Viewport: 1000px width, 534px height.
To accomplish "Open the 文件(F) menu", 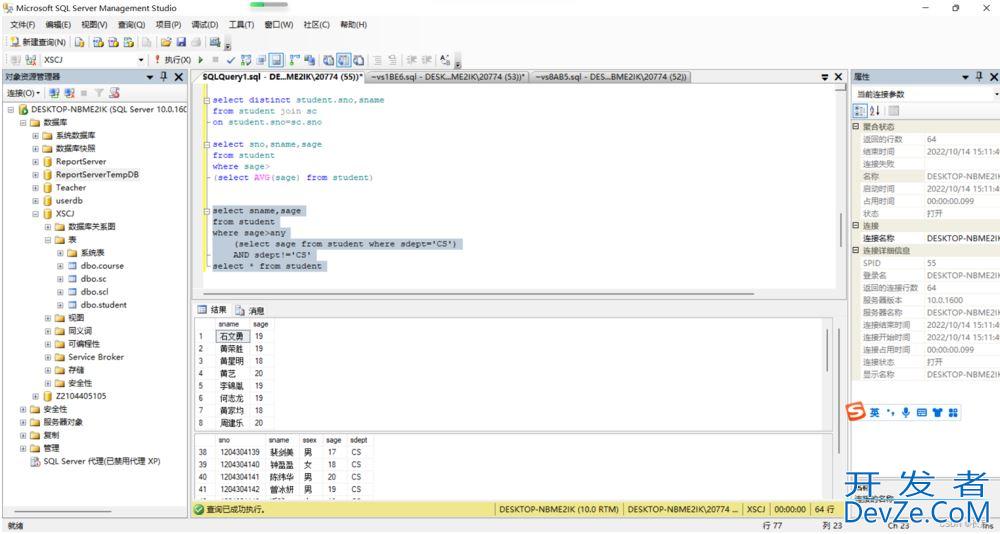I will 22,25.
